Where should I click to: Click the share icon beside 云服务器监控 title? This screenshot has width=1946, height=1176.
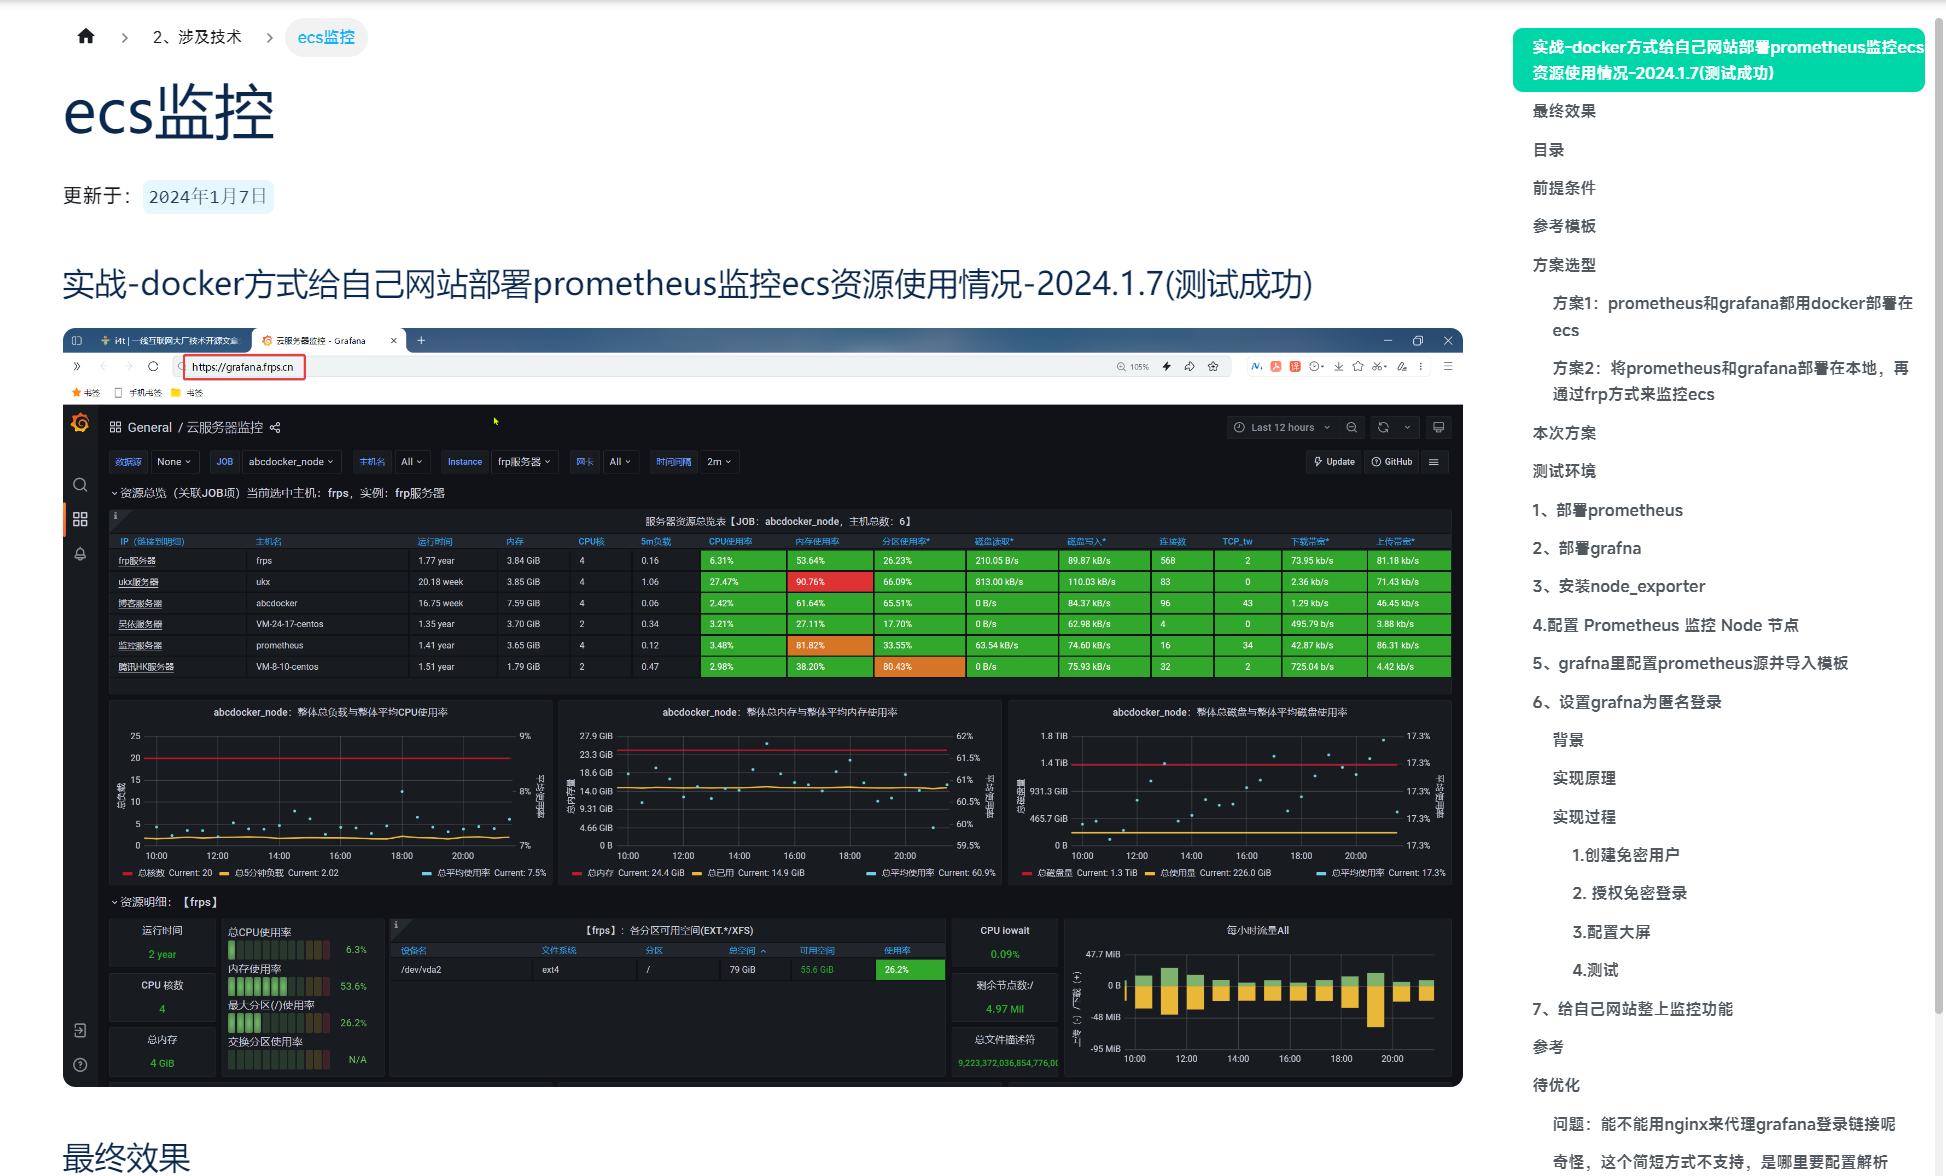275,428
